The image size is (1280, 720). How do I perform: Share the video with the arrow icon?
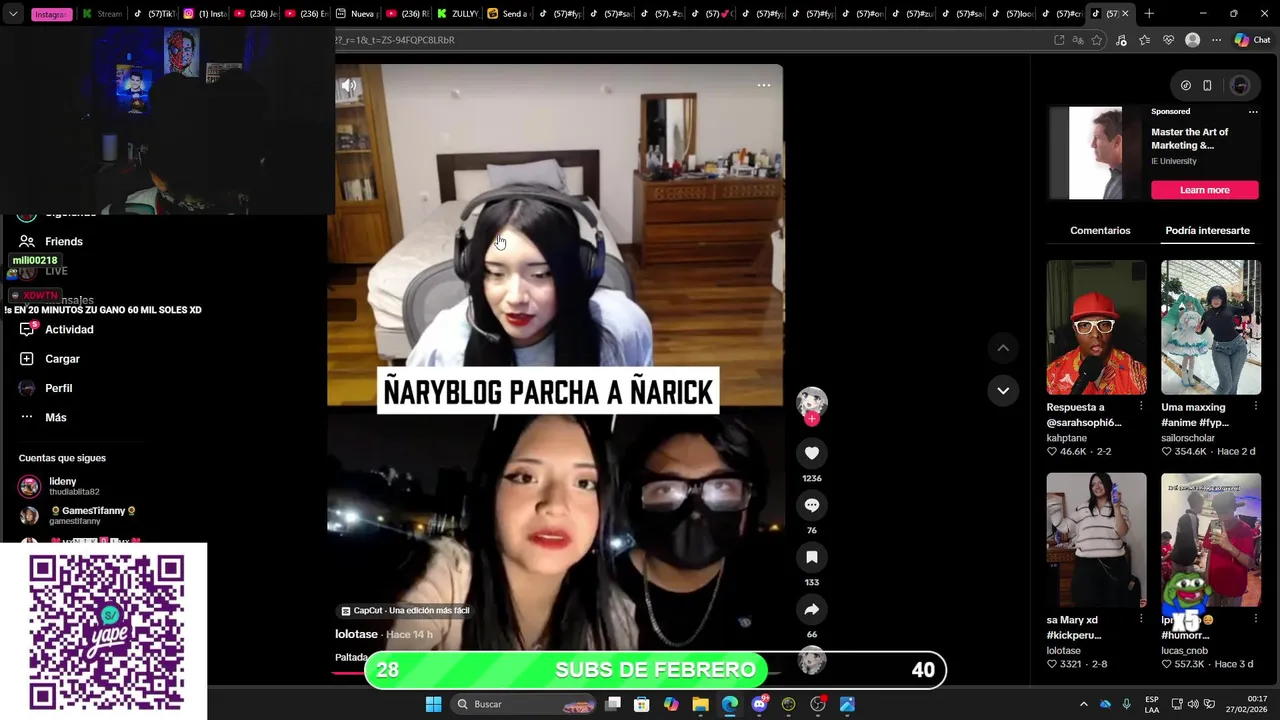point(812,609)
